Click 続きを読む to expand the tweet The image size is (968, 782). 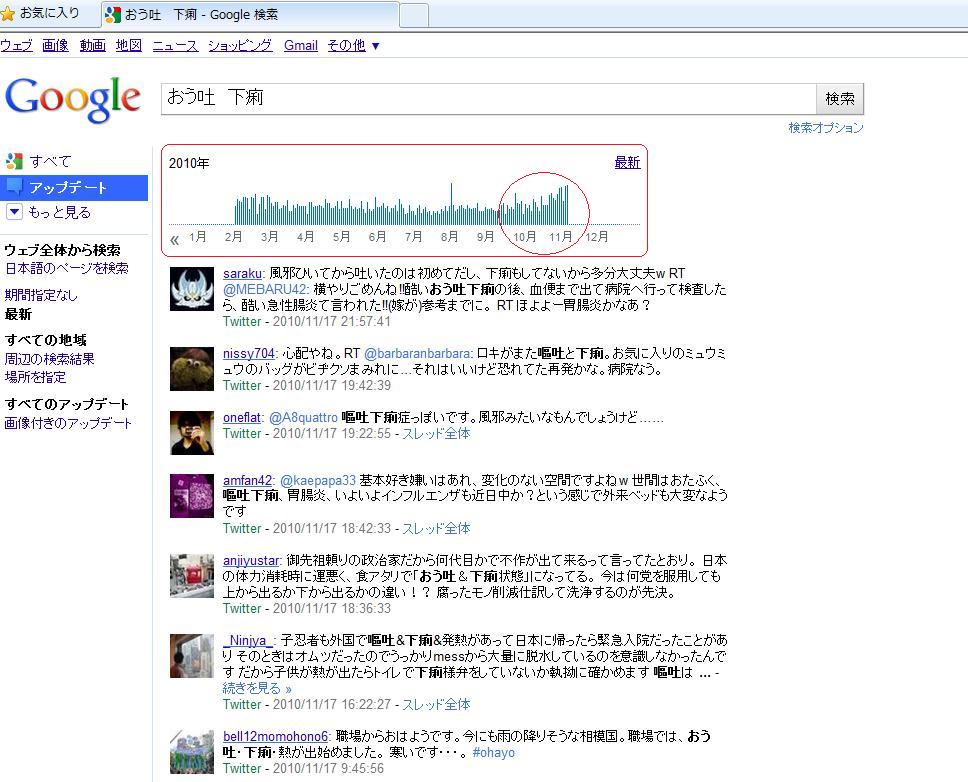(x=257, y=689)
